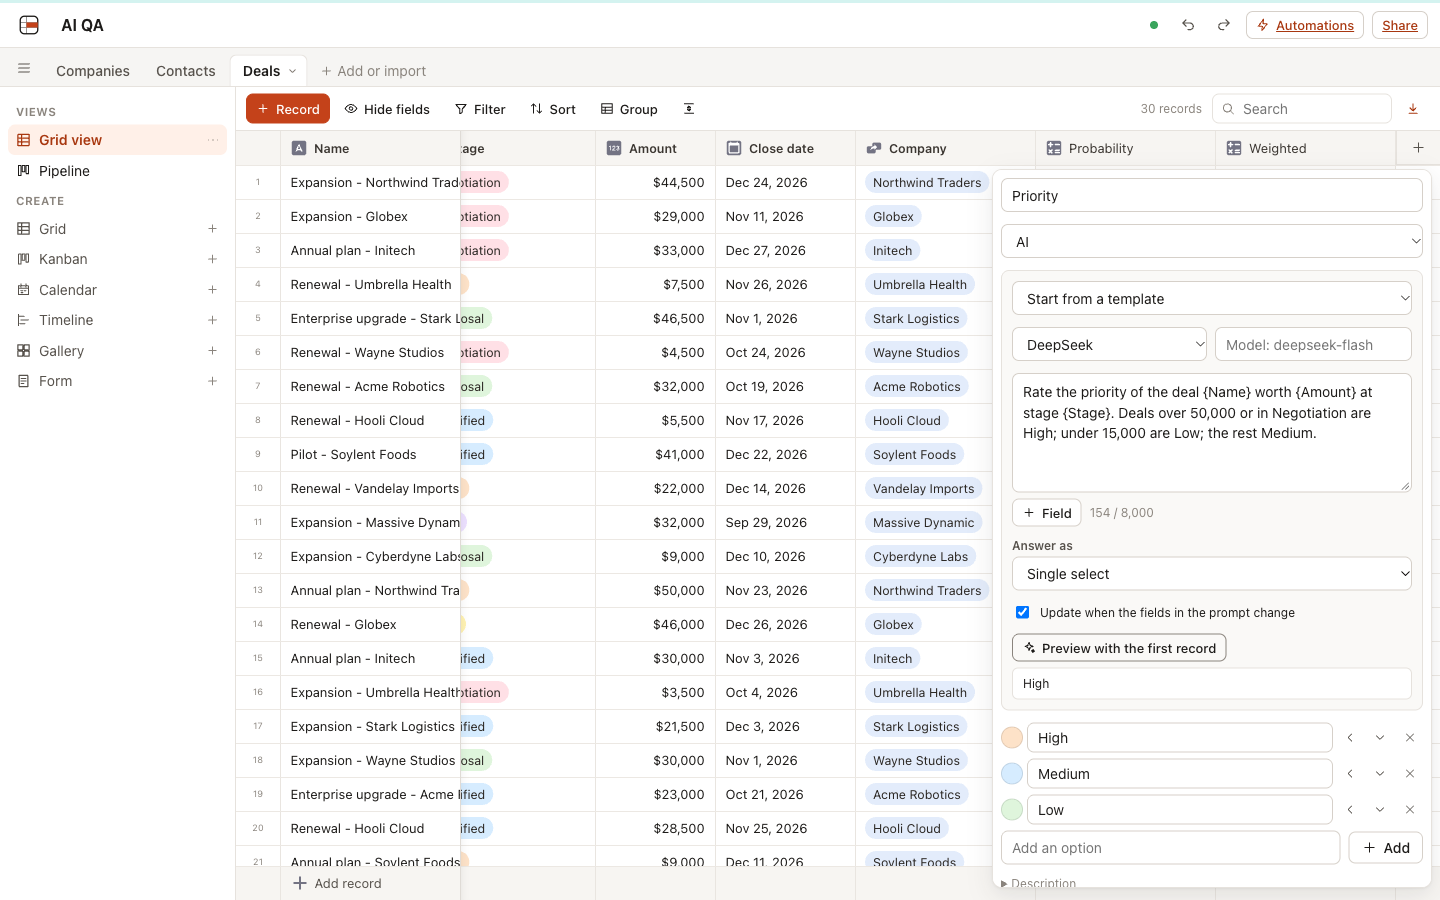Move the Medium option down with its chevron
The height and width of the screenshot is (900, 1440).
[1380, 774]
